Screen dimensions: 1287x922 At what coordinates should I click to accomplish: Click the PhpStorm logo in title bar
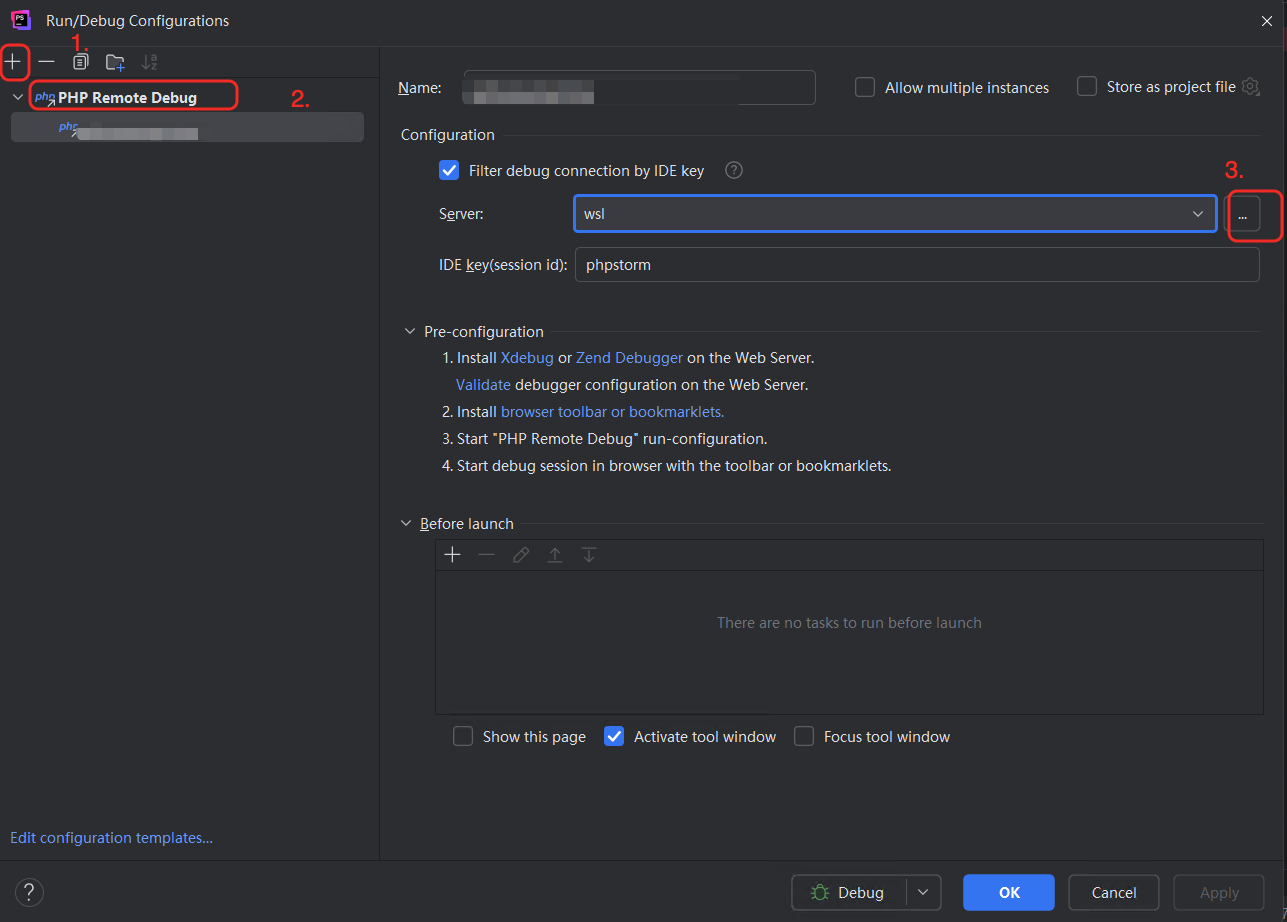coord(21,19)
